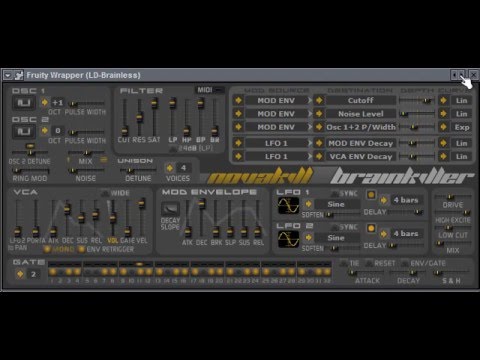Change unison voices selector arrow
This screenshot has width=480, height=360.
[170, 168]
